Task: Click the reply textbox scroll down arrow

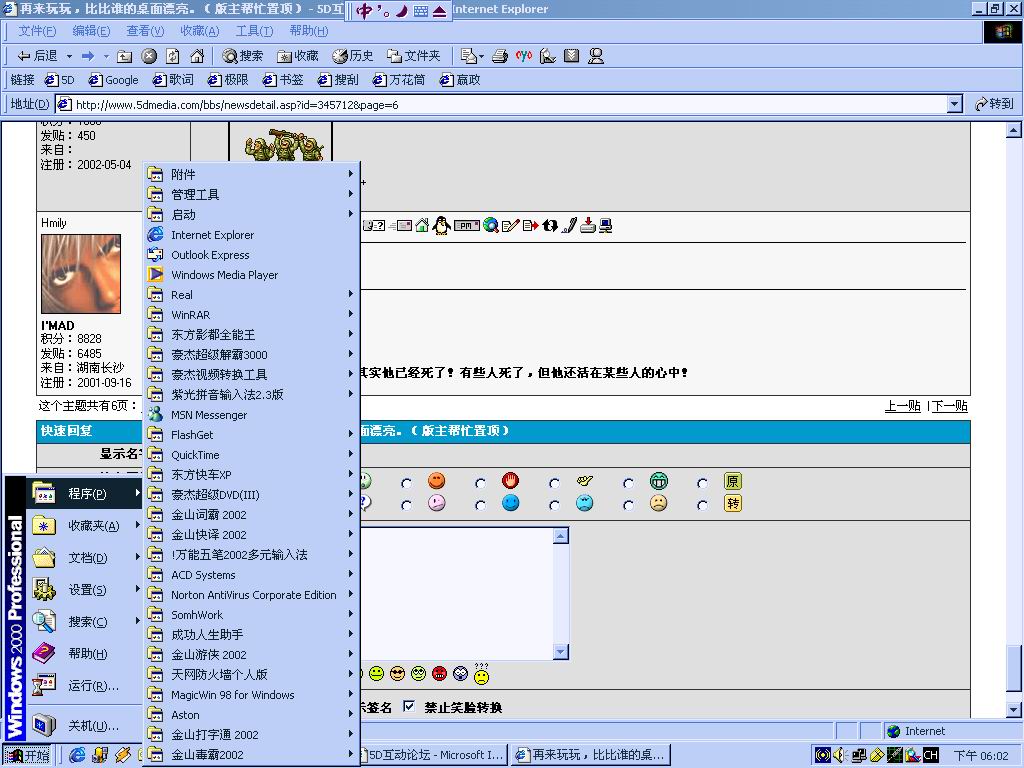Action: [x=561, y=652]
